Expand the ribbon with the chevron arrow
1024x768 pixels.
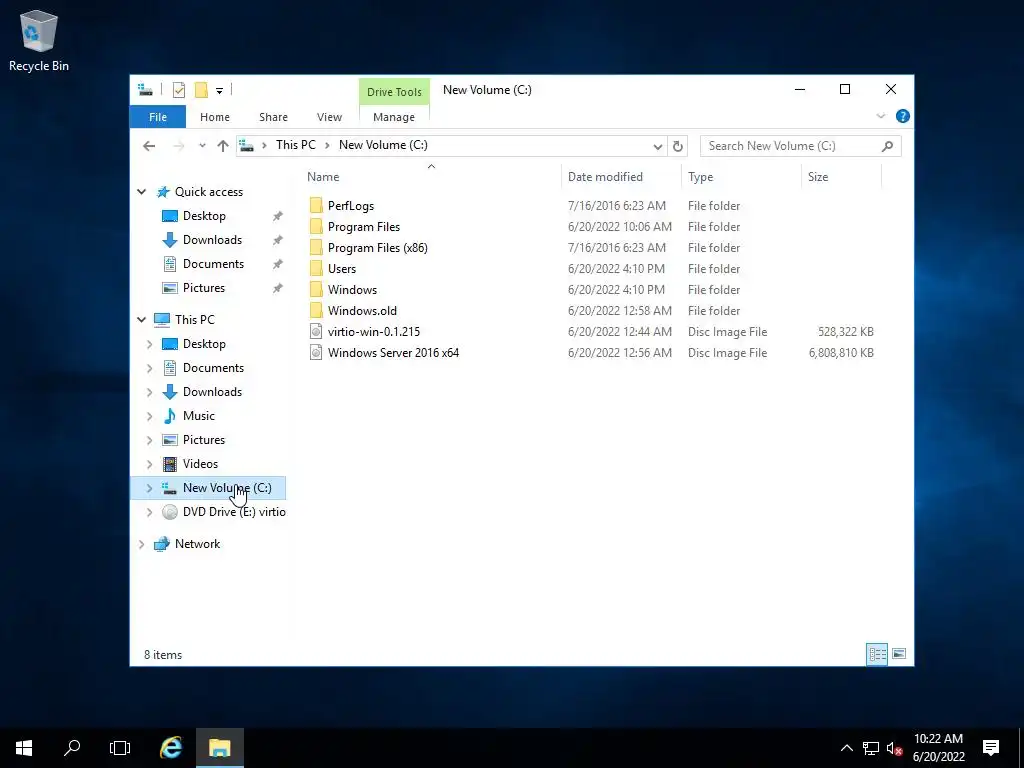880,116
